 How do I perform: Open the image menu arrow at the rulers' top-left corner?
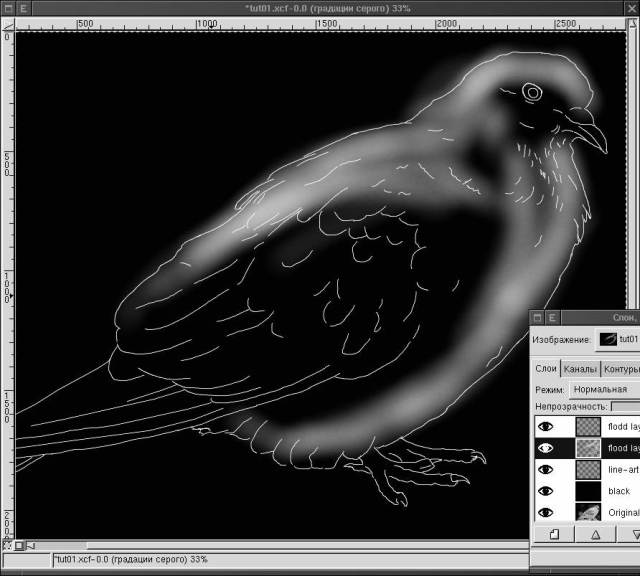[x=7, y=23]
